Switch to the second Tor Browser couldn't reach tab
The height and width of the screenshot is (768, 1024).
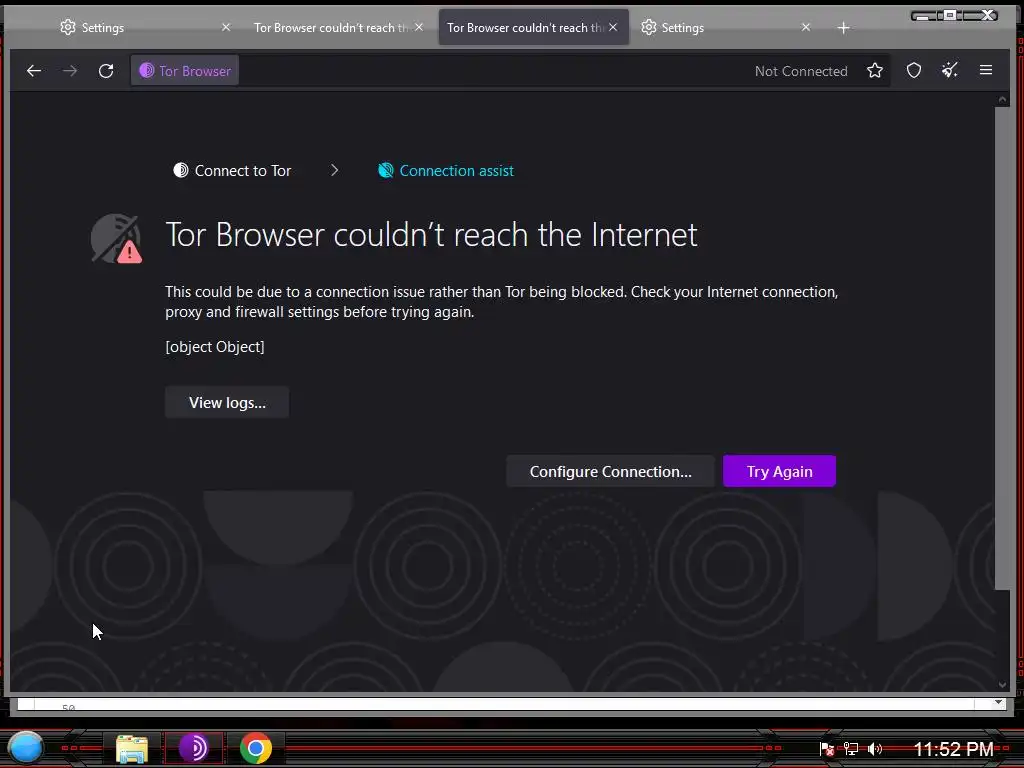[338, 27]
